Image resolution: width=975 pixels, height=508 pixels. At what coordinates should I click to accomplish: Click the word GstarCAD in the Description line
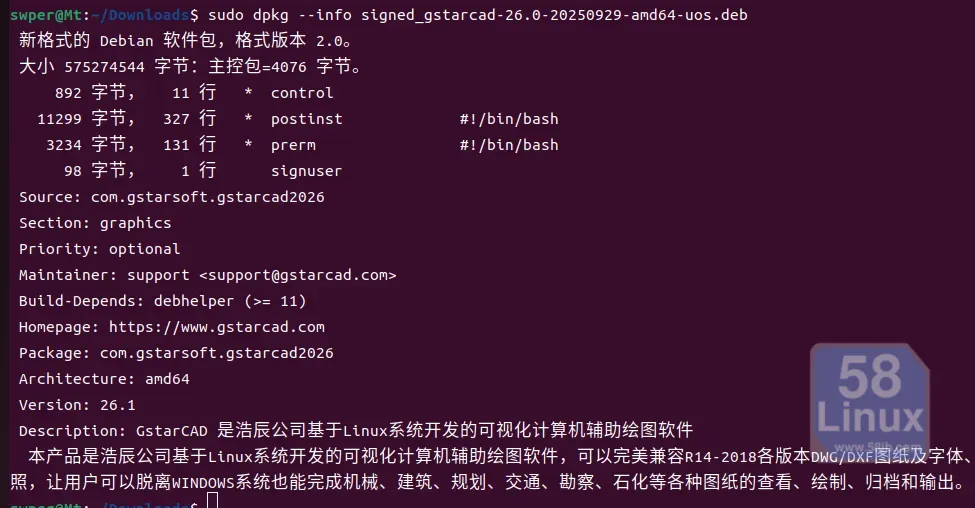click(x=171, y=431)
